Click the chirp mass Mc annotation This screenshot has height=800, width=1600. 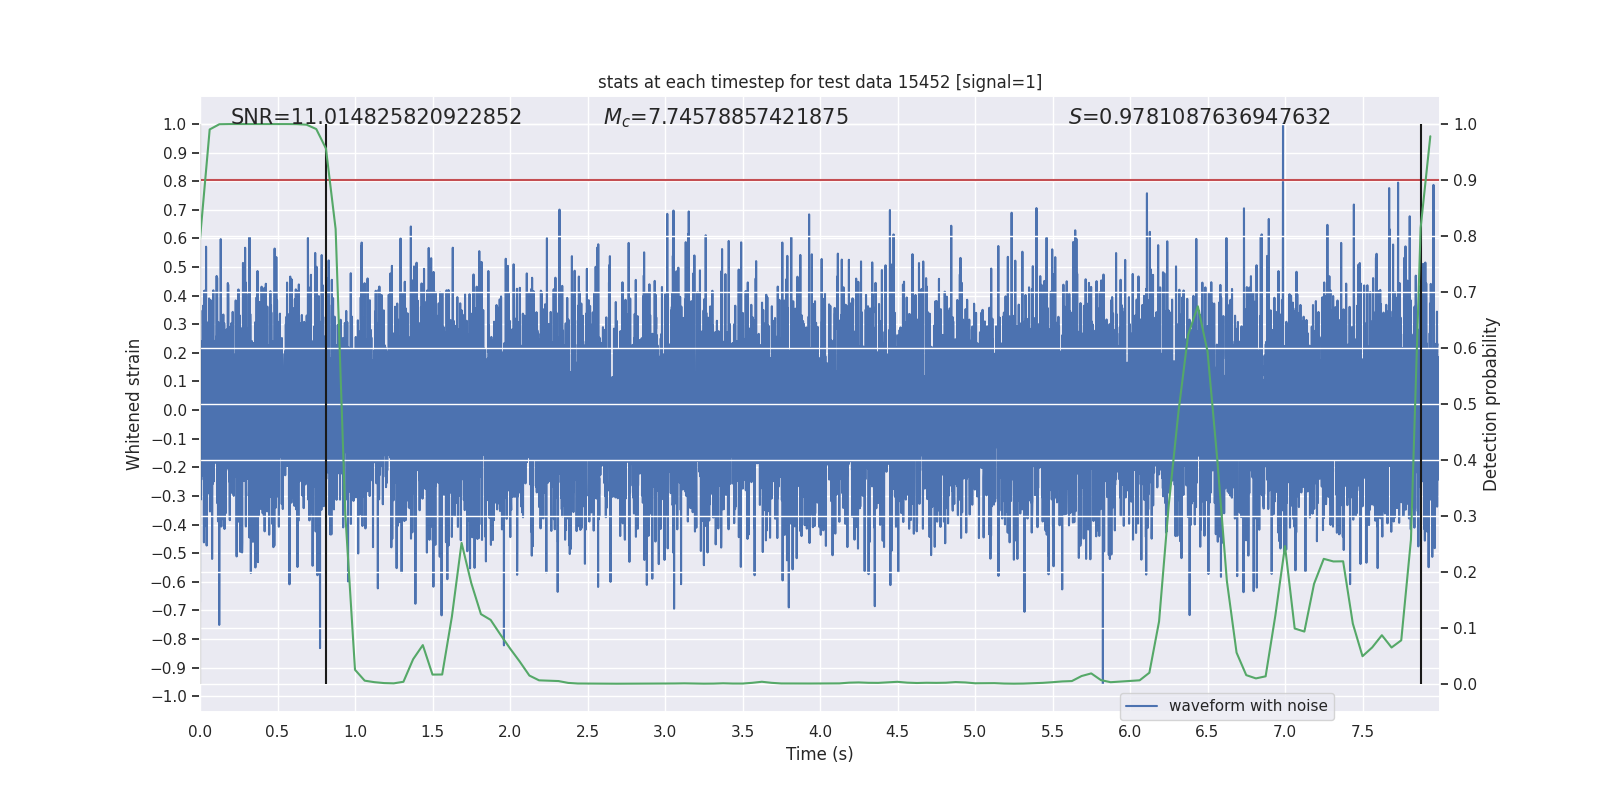[x=725, y=117]
